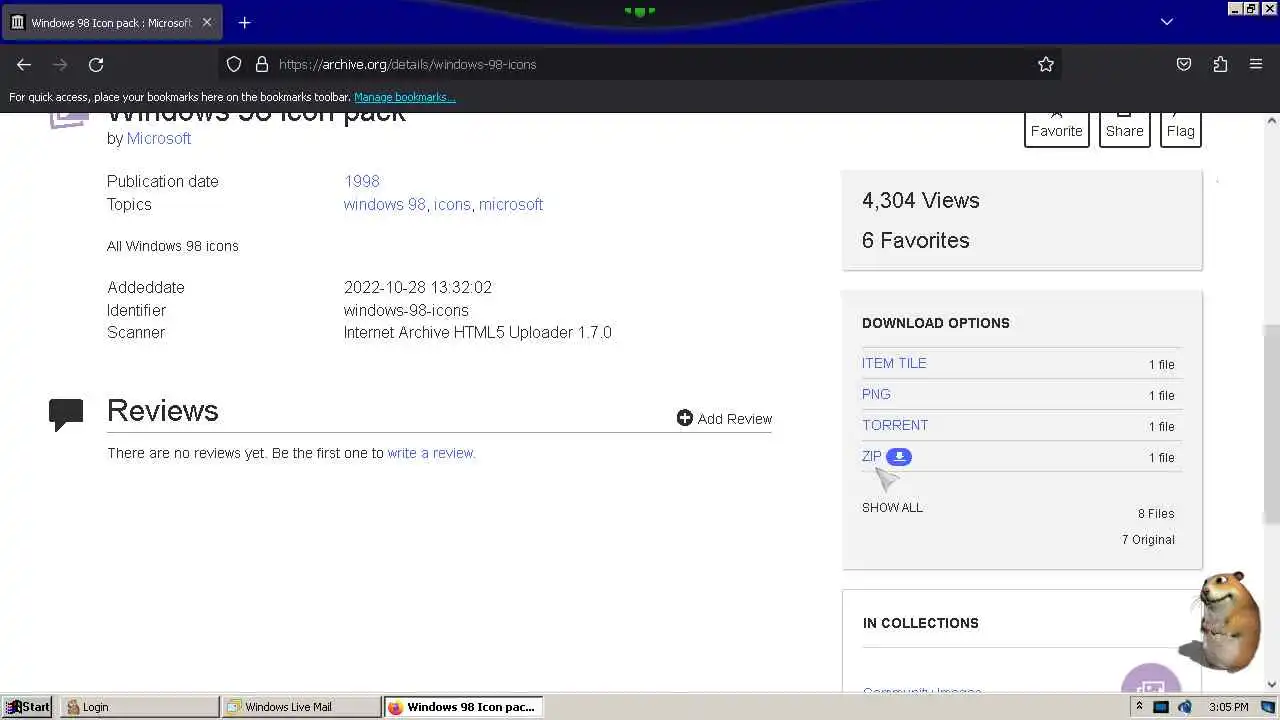Click the 4,304 Views text
Image resolution: width=1280 pixels, height=720 pixels.
(x=921, y=200)
